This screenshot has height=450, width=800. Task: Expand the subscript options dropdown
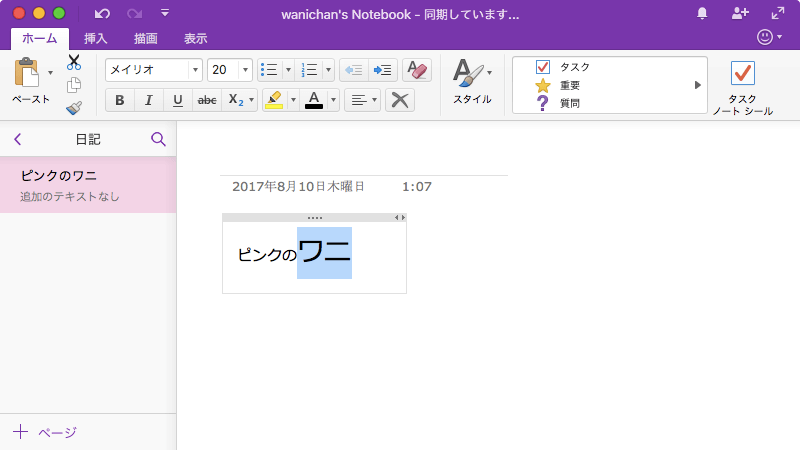252,100
